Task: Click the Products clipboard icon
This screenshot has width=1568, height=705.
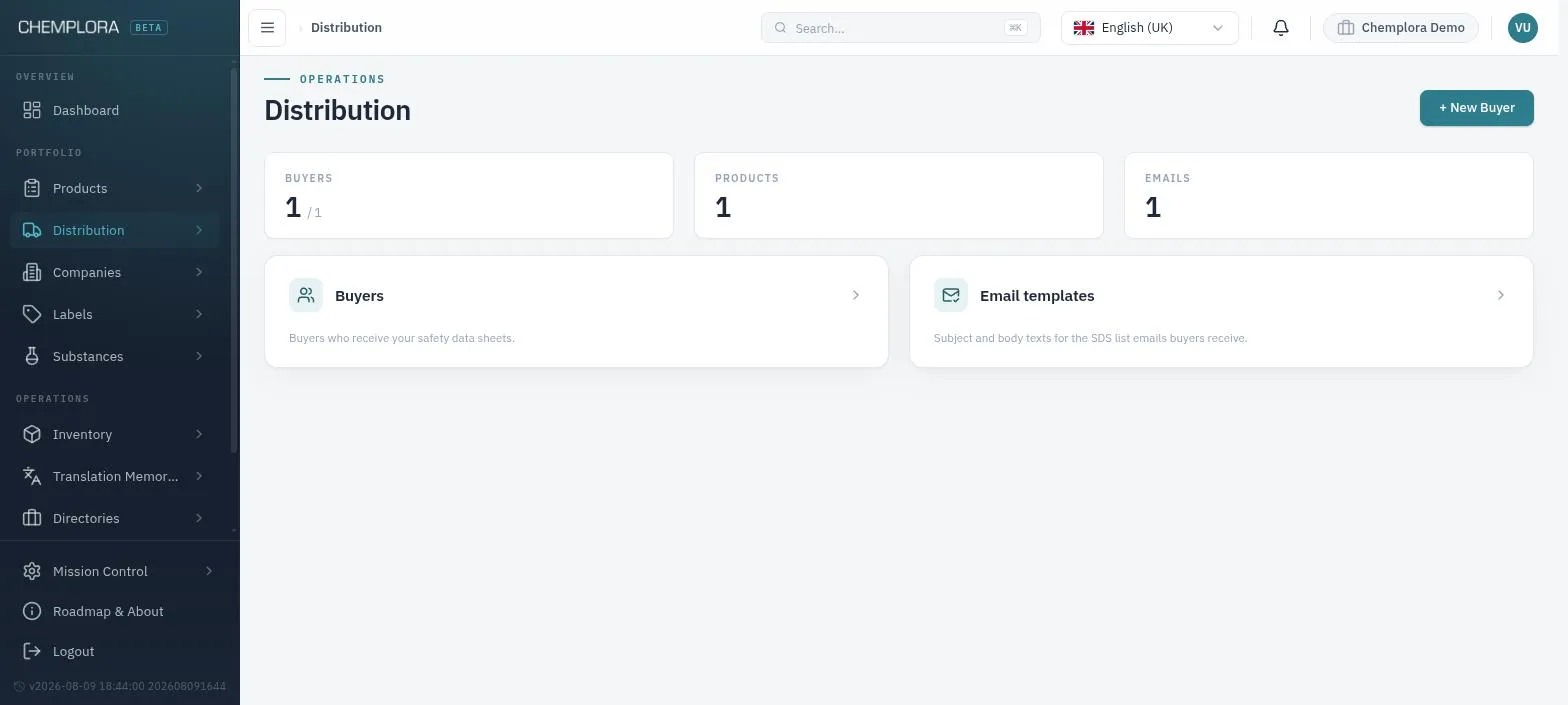Action: [32, 188]
